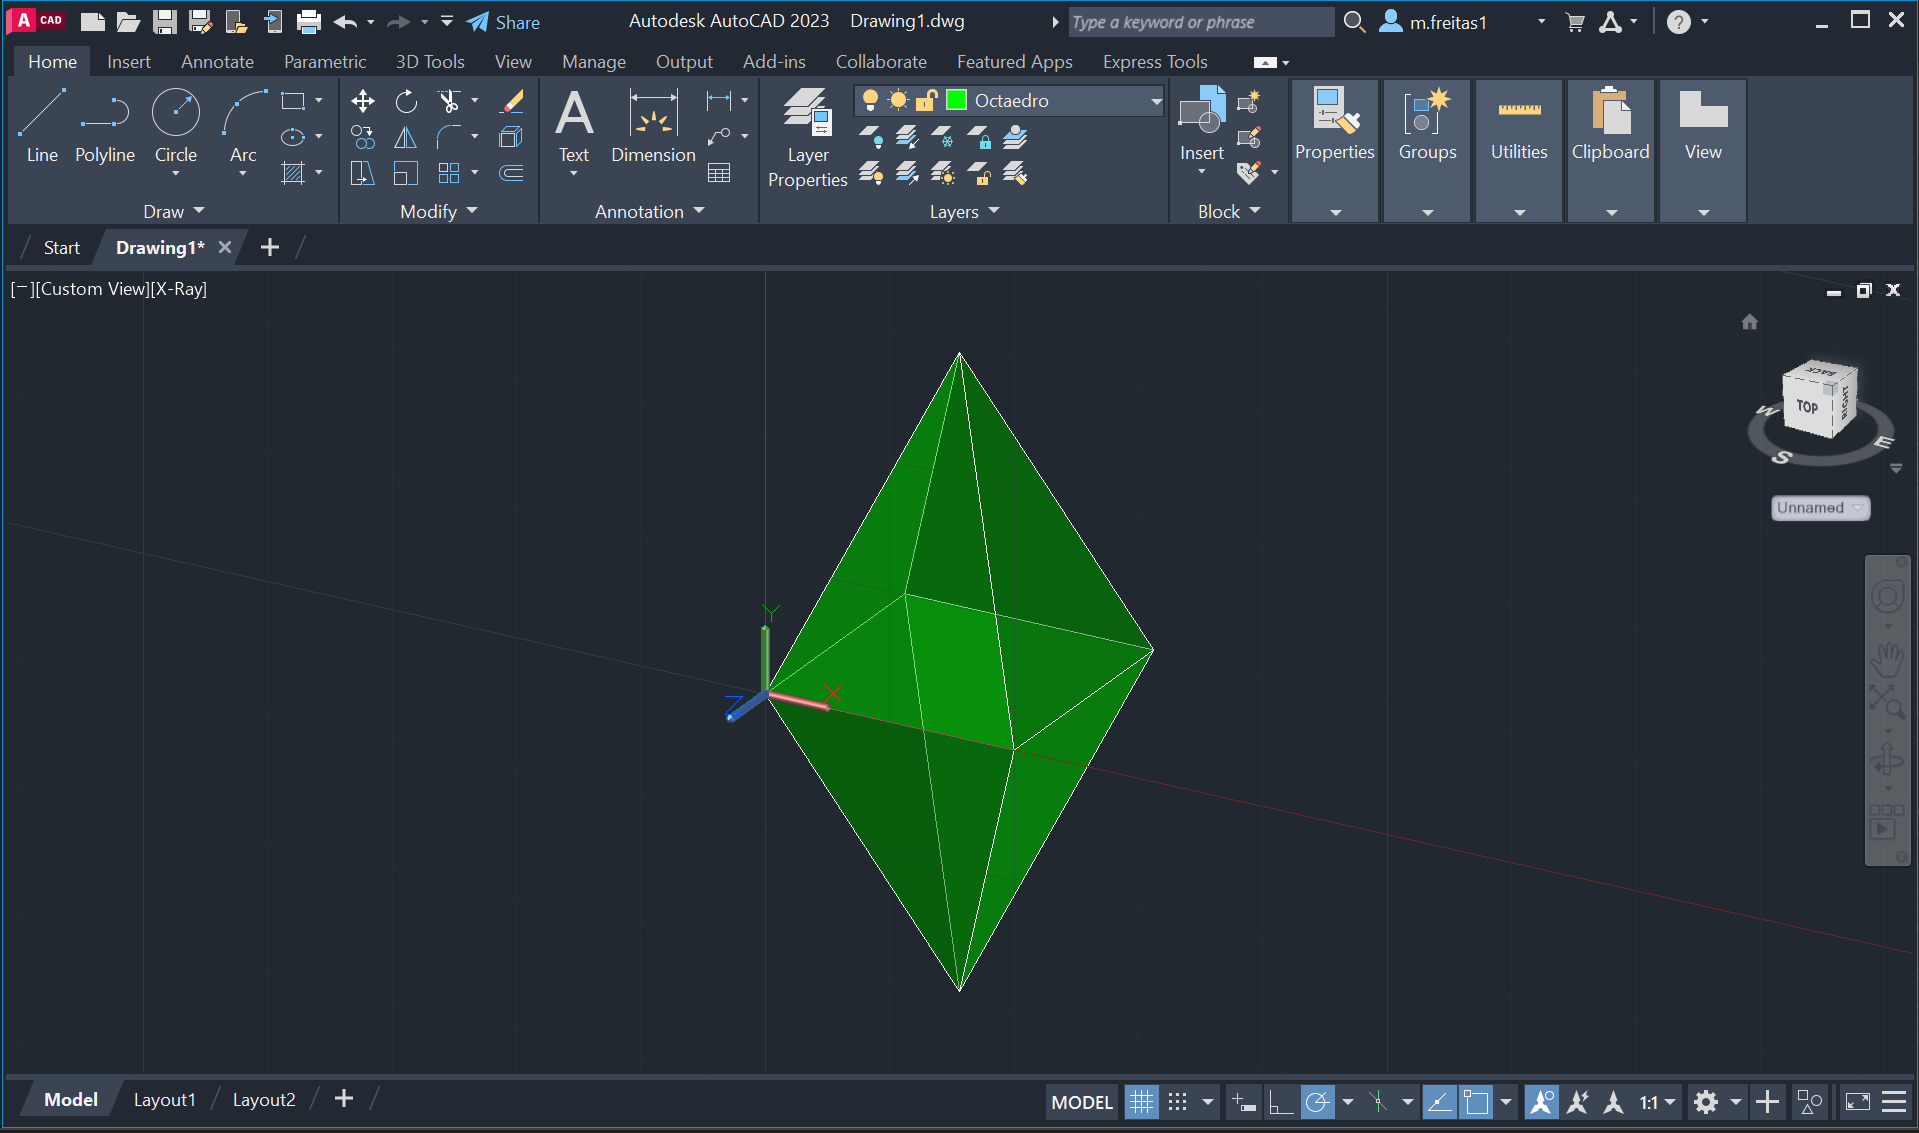Click the Share button
Viewport: 1919px width, 1133px height.
point(504,22)
